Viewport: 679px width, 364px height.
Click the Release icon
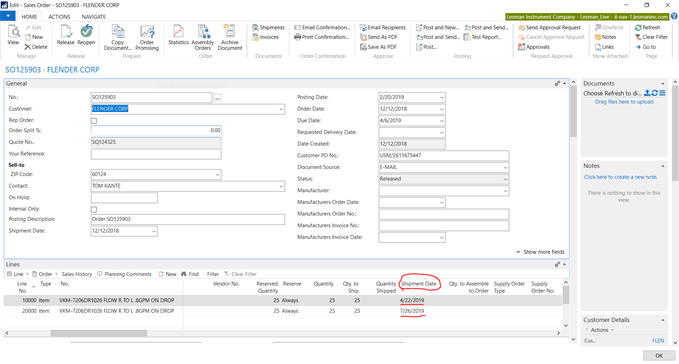point(65,35)
